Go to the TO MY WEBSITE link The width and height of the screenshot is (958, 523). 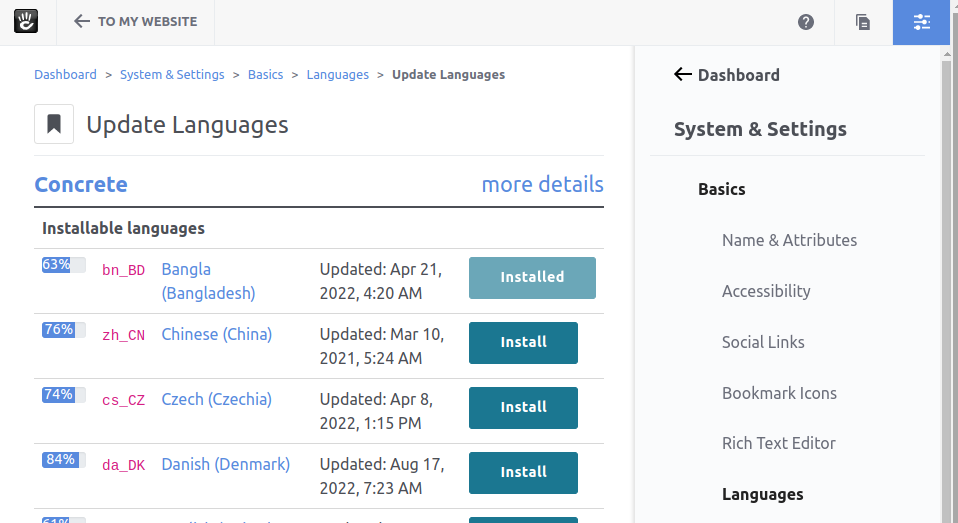coord(147,21)
